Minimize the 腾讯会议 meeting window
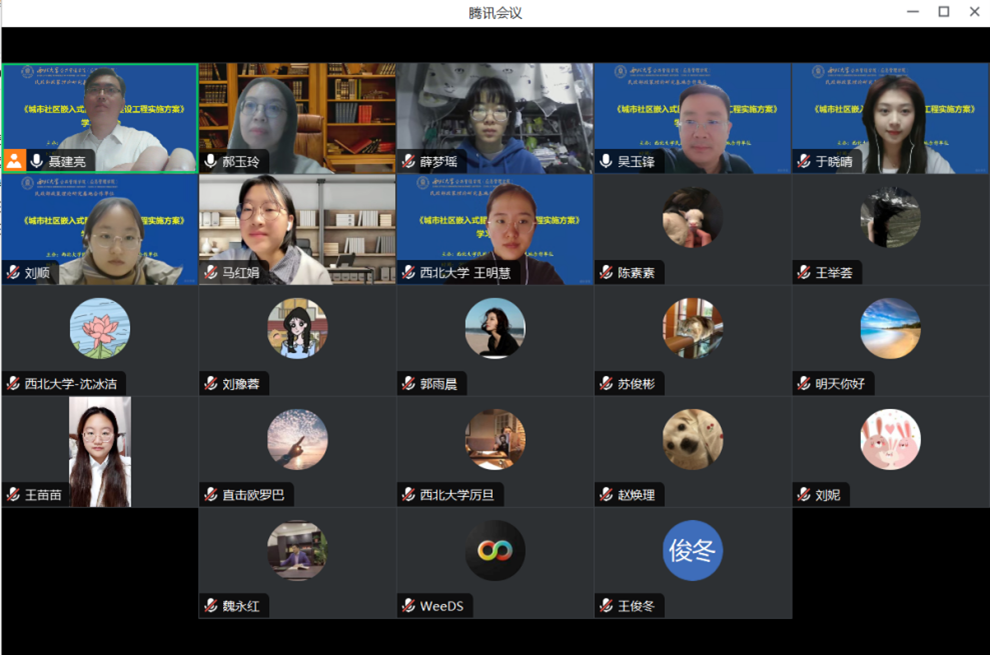 [x=912, y=12]
